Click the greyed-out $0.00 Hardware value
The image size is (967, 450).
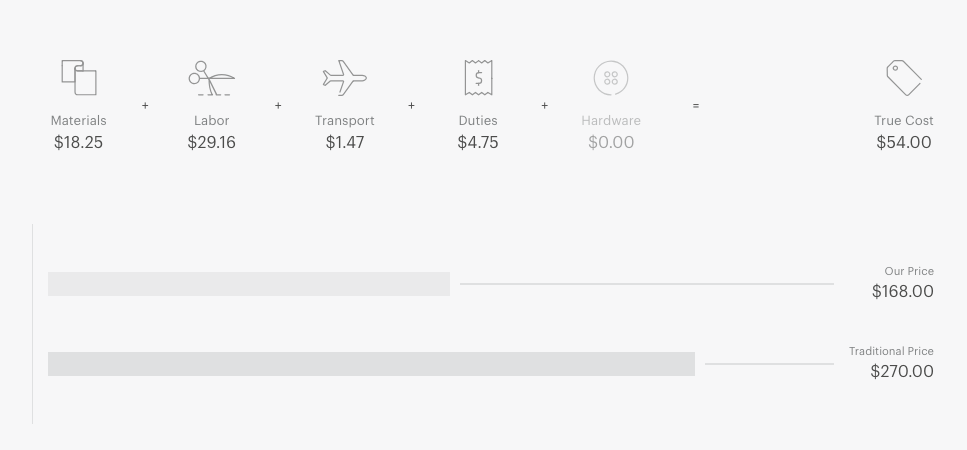click(x=611, y=142)
